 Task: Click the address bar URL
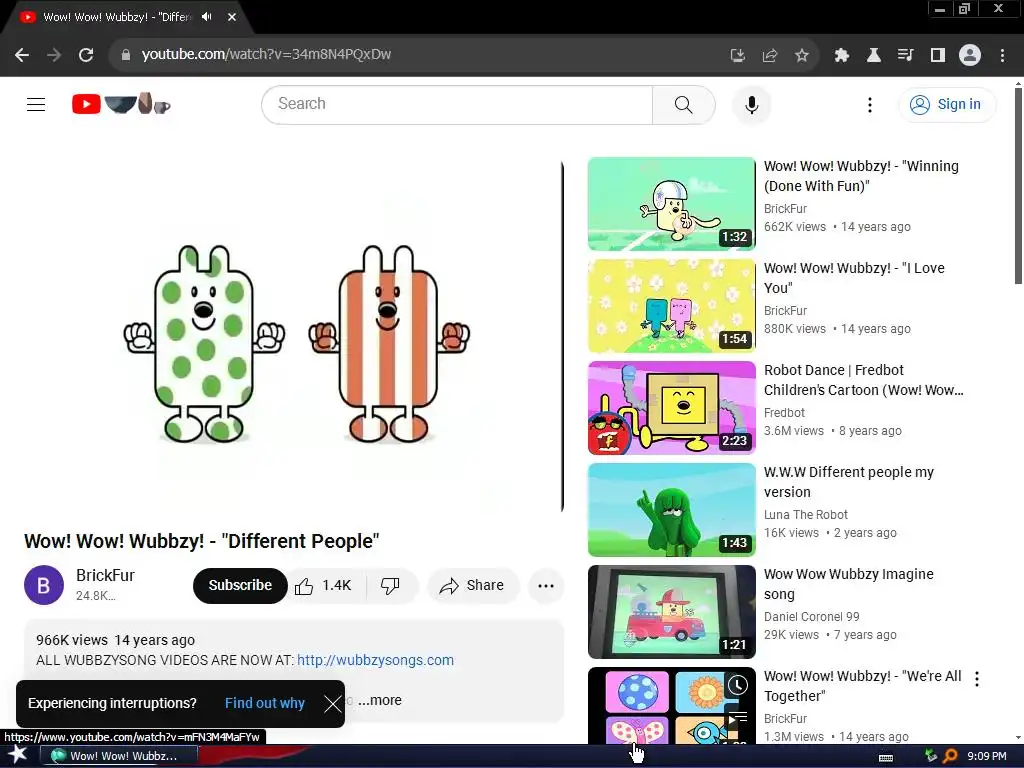click(x=266, y=55)
